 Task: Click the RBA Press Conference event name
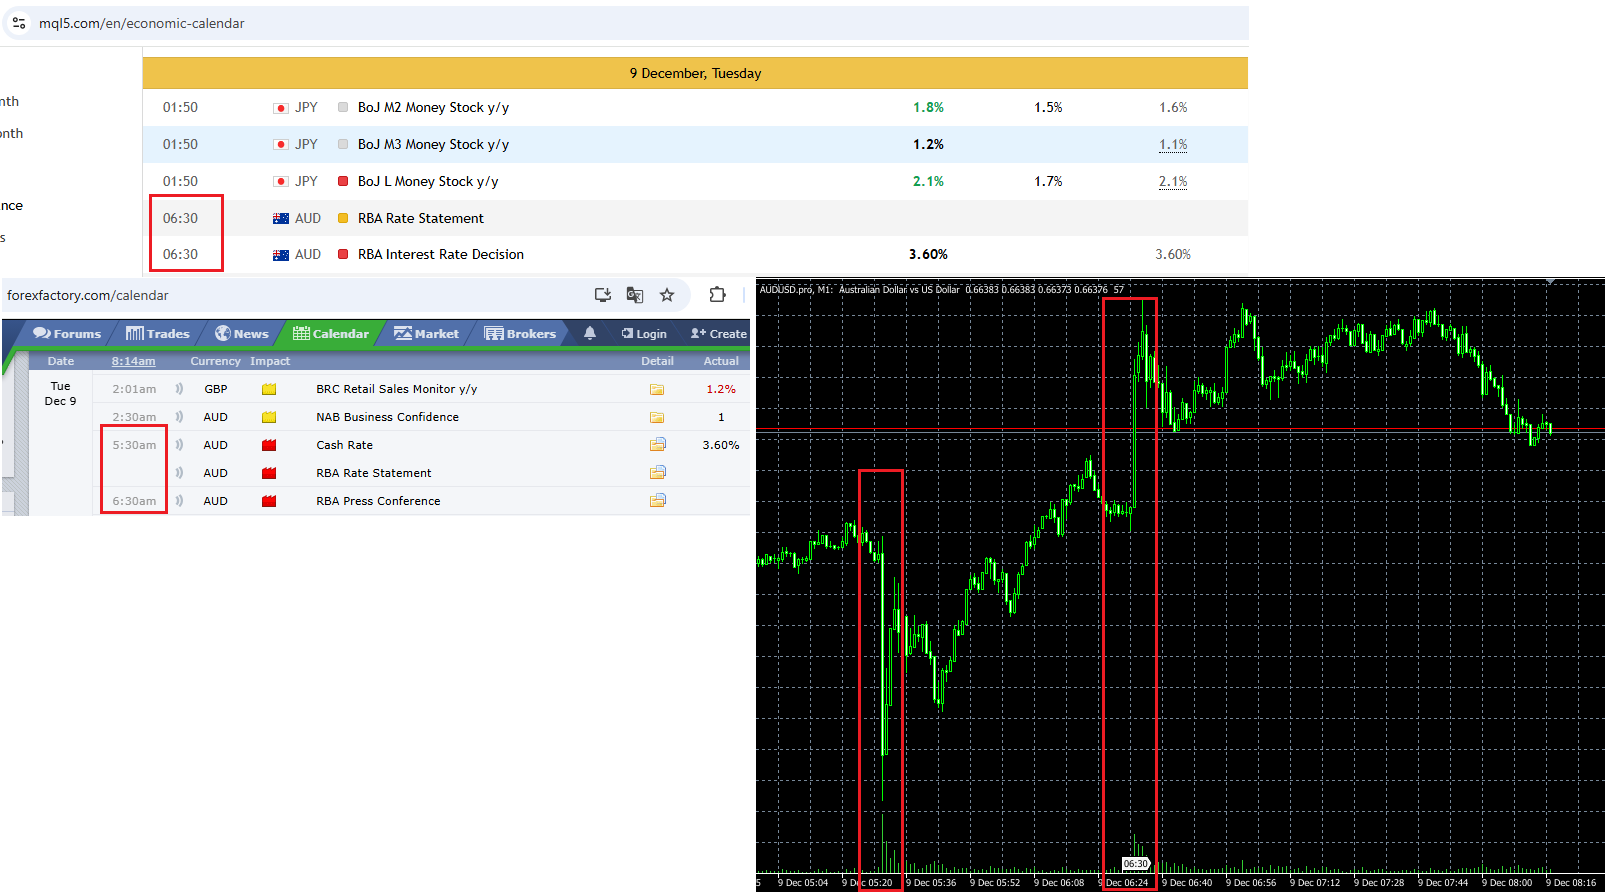coord(378,501)
